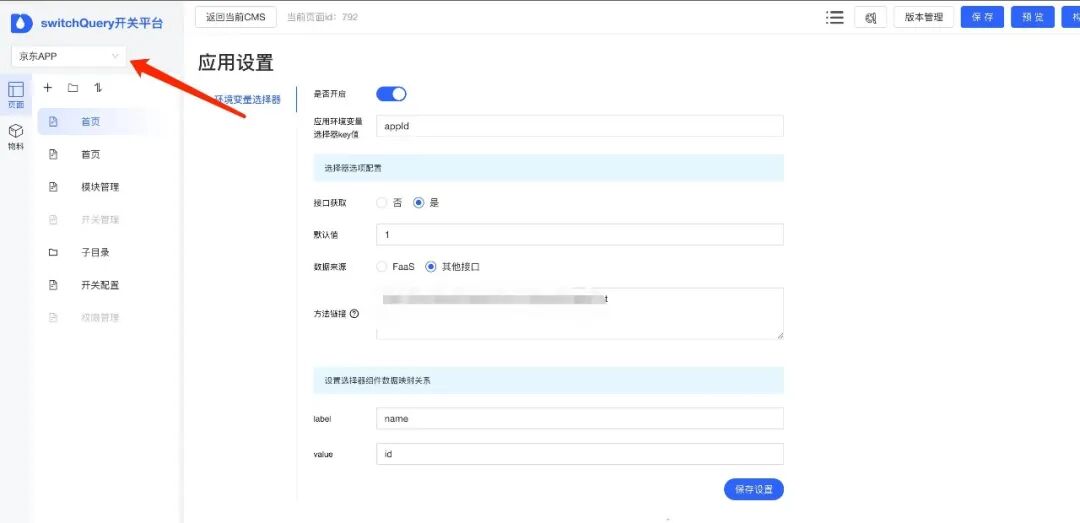Switch to the 环境变量选择器 tab
Image resolution: width=1080 pixels, height=523 pixels.
[247, 99]
